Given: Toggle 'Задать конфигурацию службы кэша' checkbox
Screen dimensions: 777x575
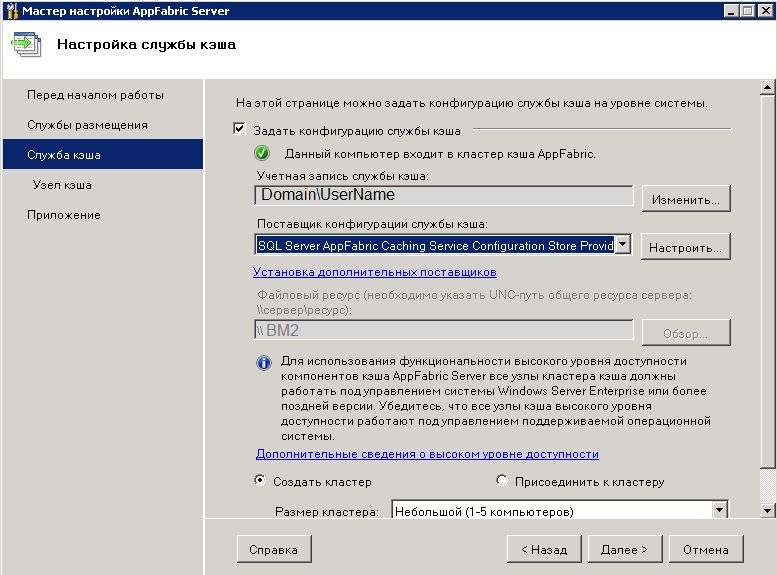Looking at the screenshot, I should click(239, 129).
